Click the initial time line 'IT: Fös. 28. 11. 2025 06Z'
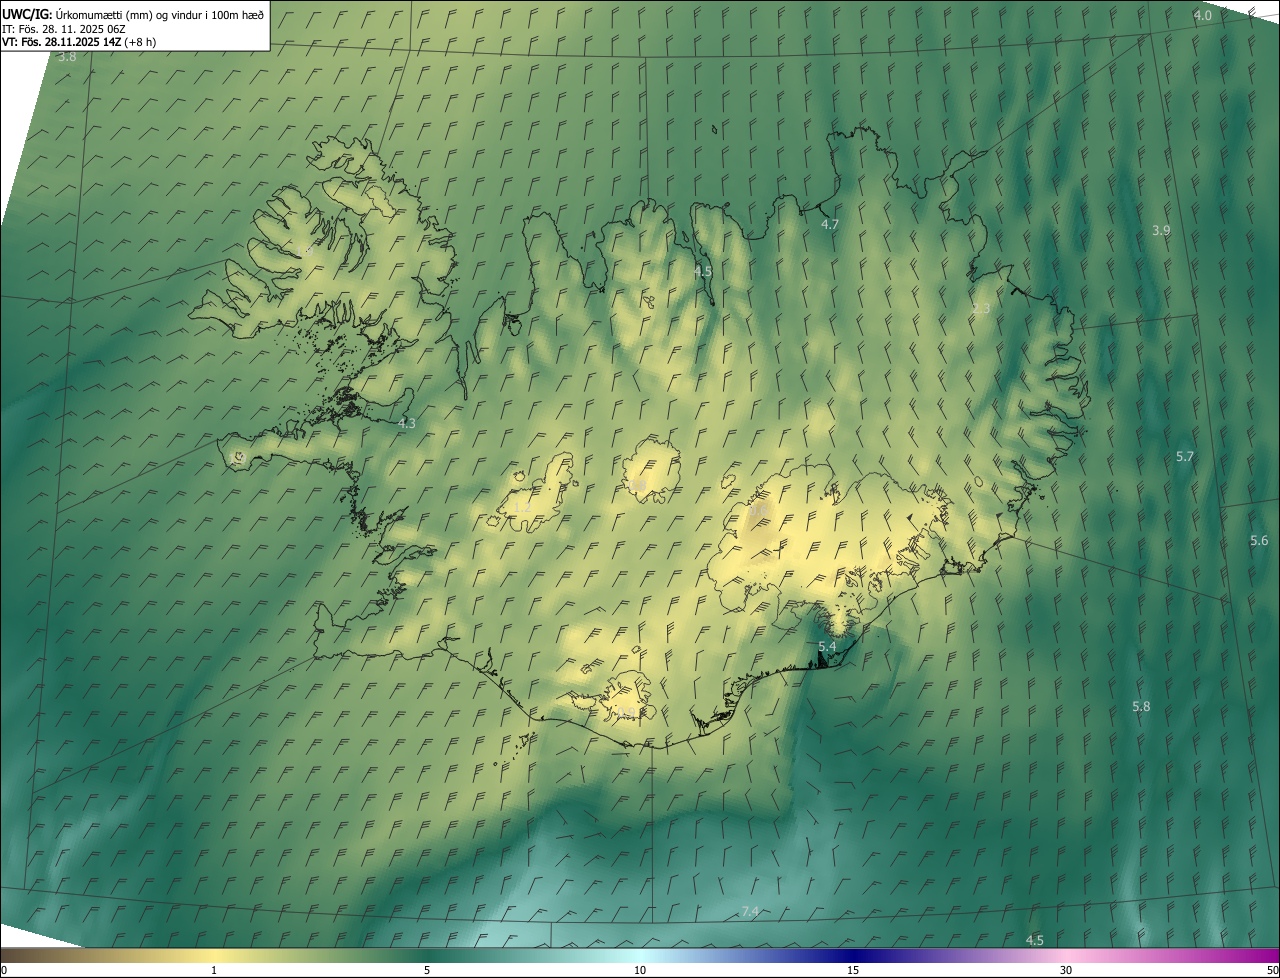 pos(62,29)
